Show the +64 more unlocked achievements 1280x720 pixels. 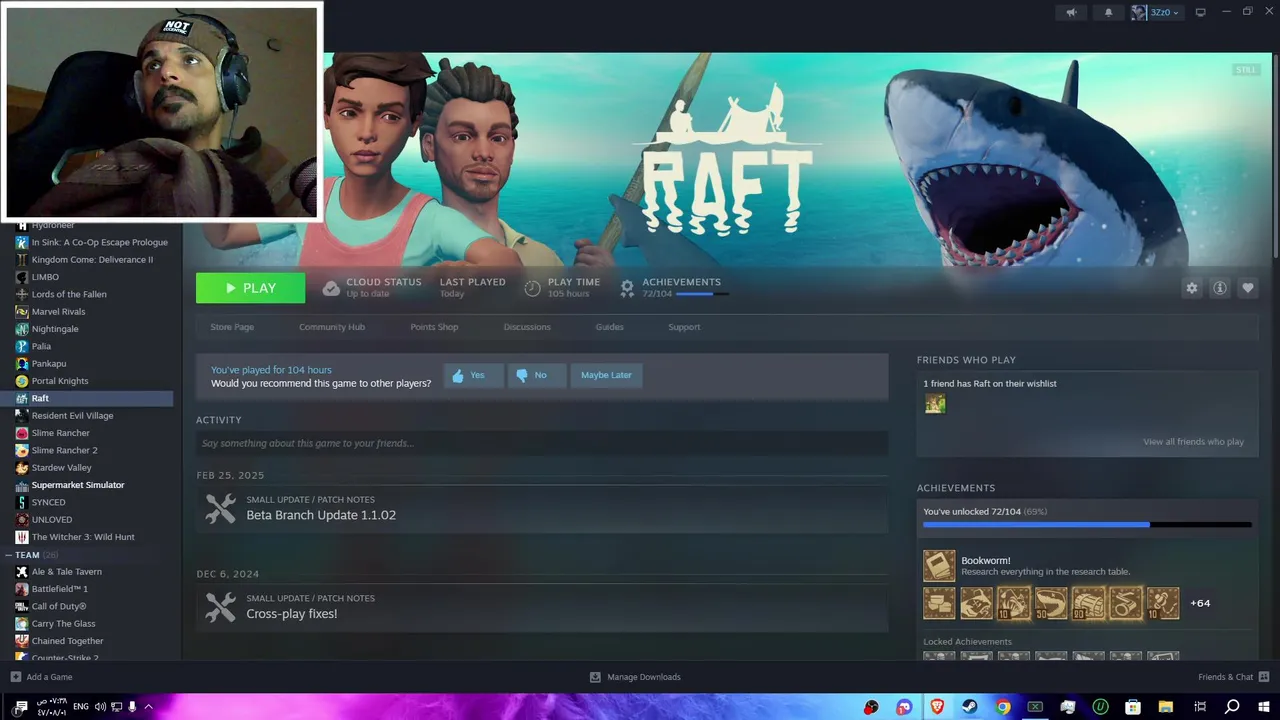(1200, 603)
